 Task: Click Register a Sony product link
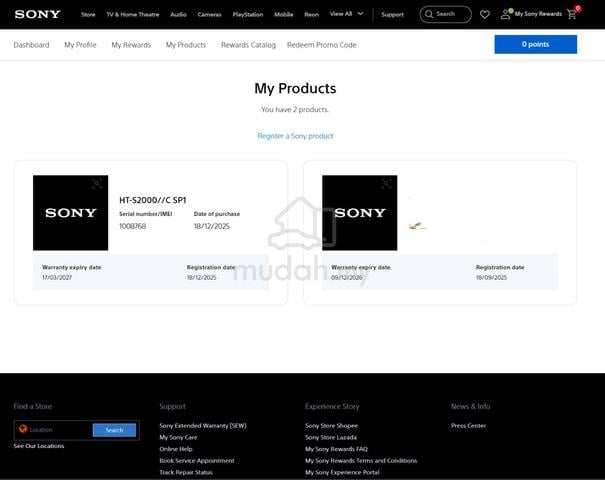coord(295,136)
